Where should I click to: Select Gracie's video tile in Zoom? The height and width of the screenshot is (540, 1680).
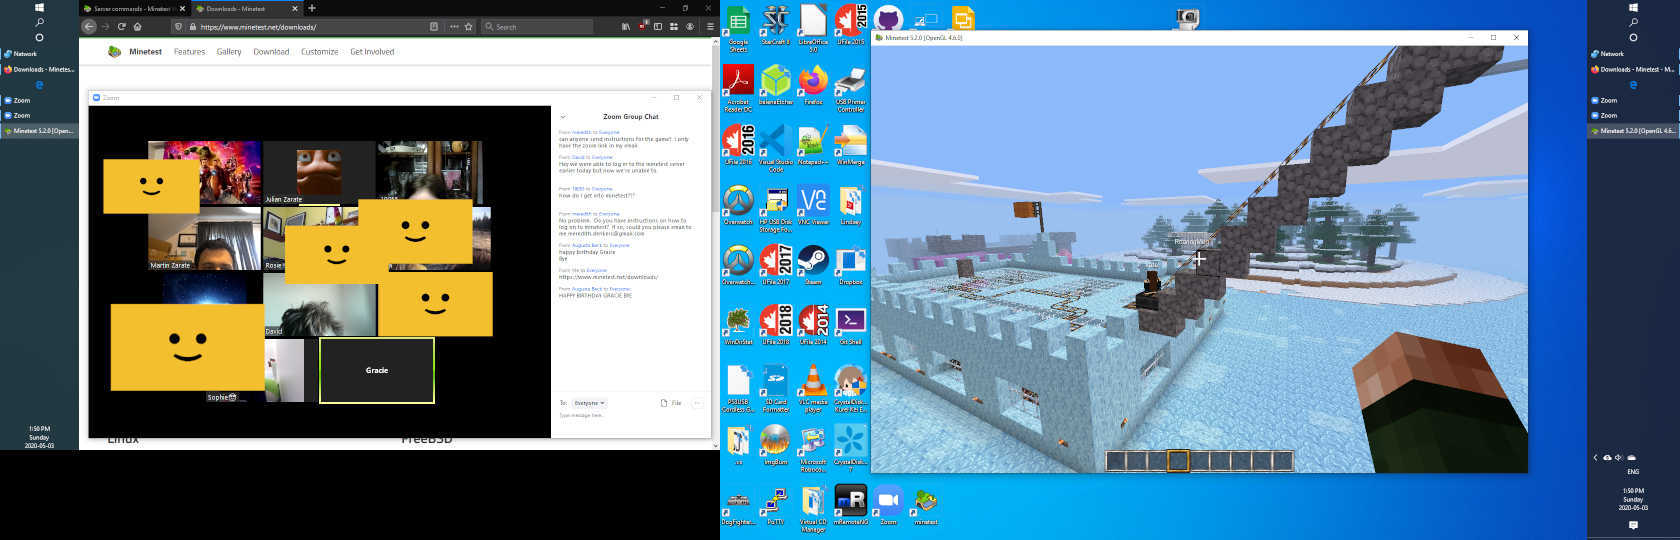point(377,370)
